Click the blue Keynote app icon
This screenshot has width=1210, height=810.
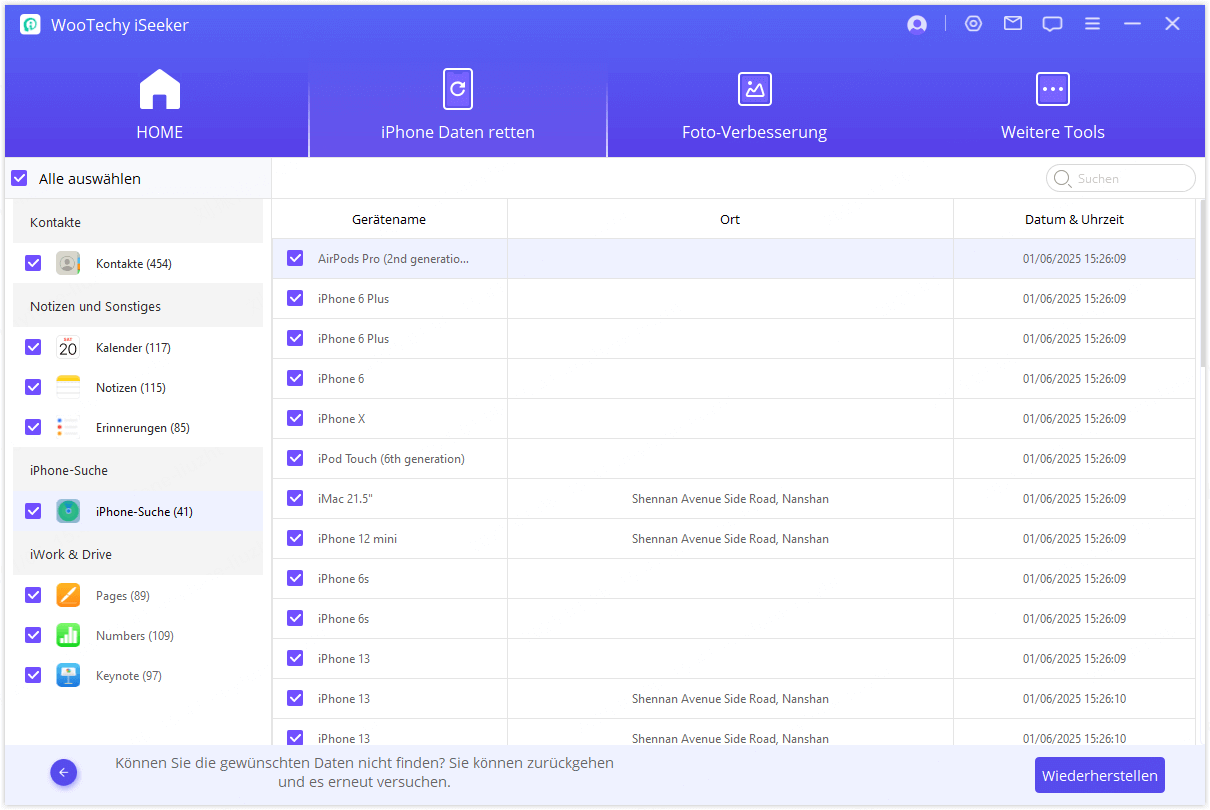(67, 675)
